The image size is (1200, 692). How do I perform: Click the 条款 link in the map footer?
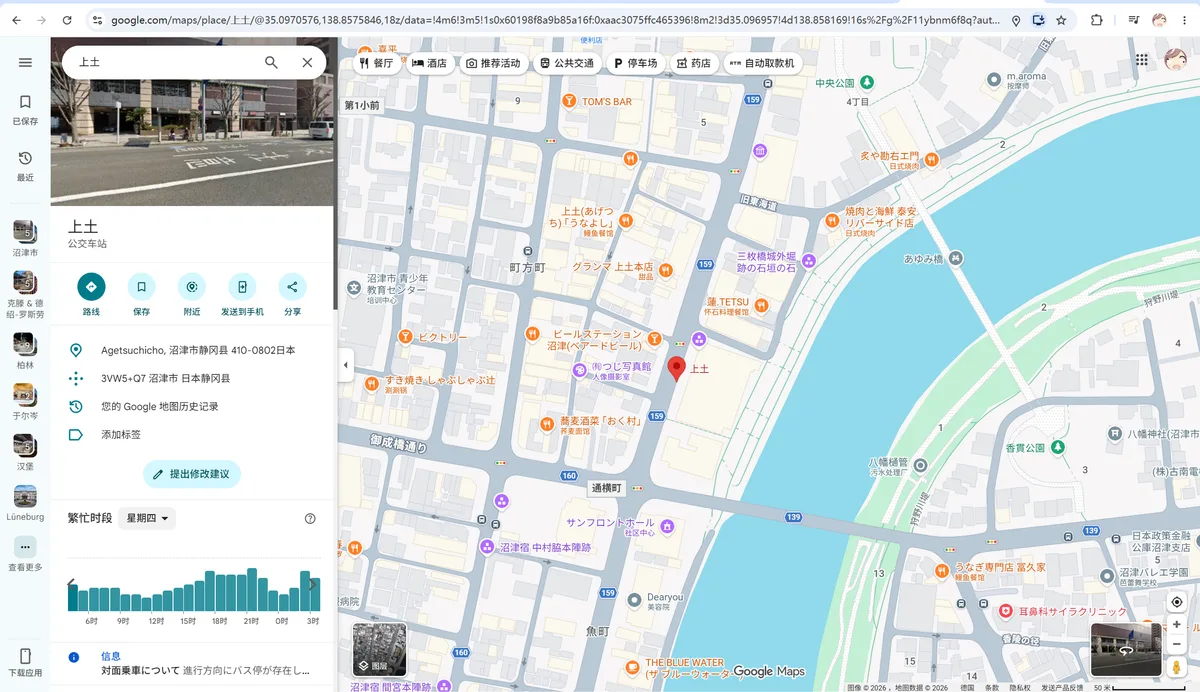[991, 688]
